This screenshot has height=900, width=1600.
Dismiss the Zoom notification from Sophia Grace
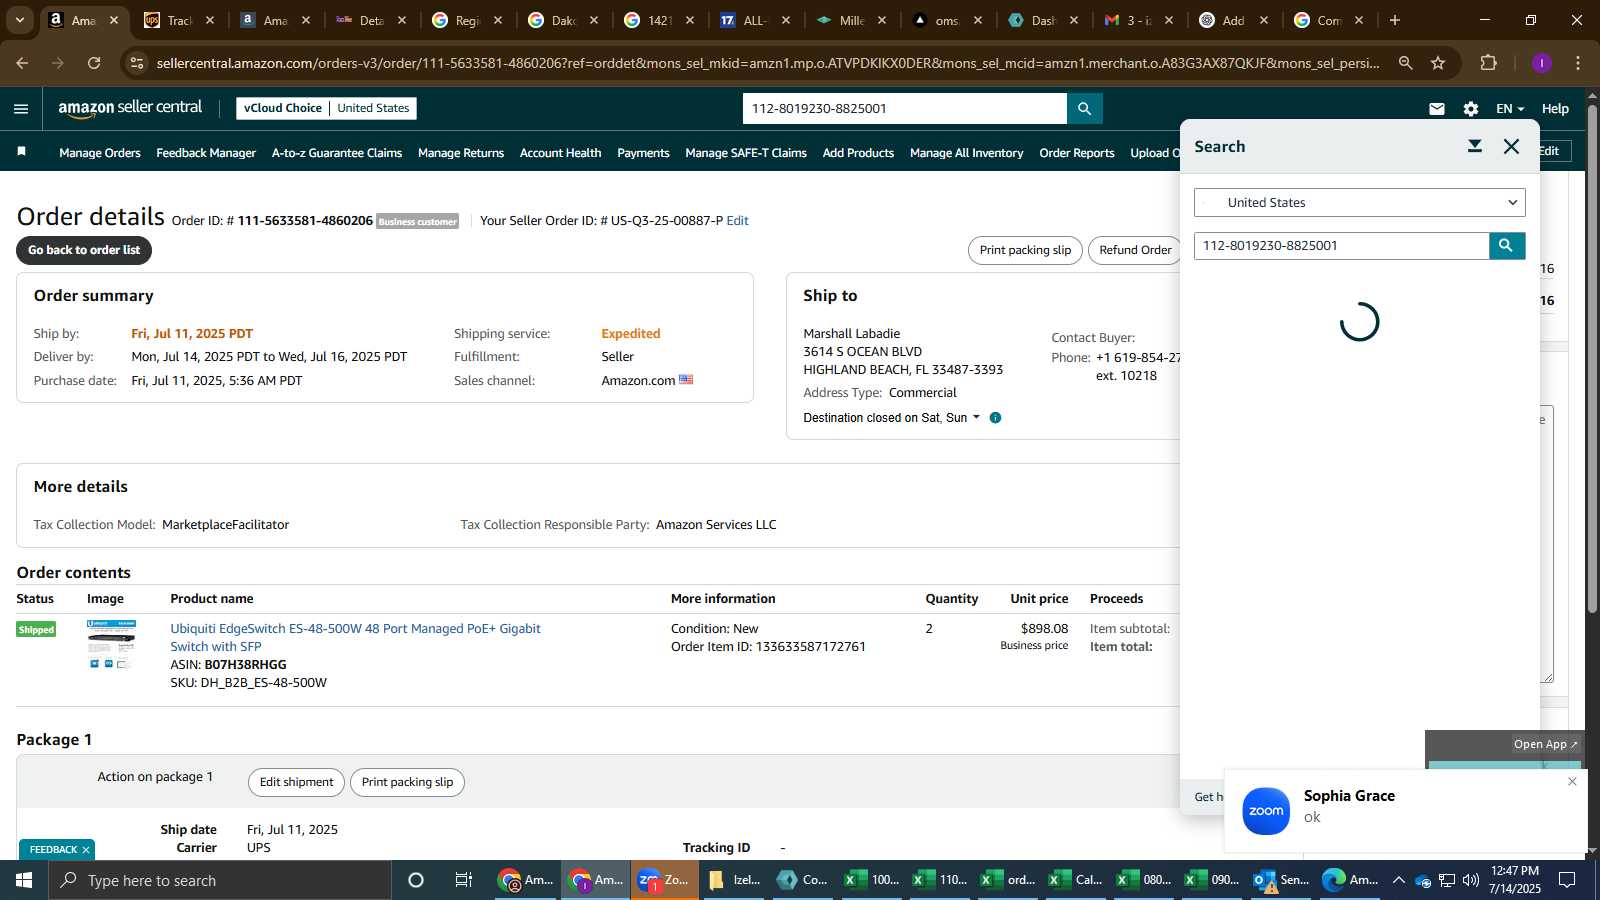tap(1572, 782)
